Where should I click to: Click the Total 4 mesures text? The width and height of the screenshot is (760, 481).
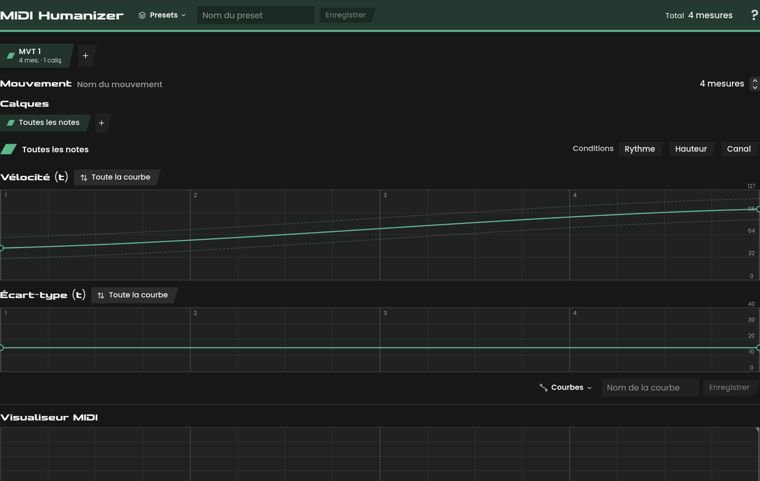click(x=699, y=16)
